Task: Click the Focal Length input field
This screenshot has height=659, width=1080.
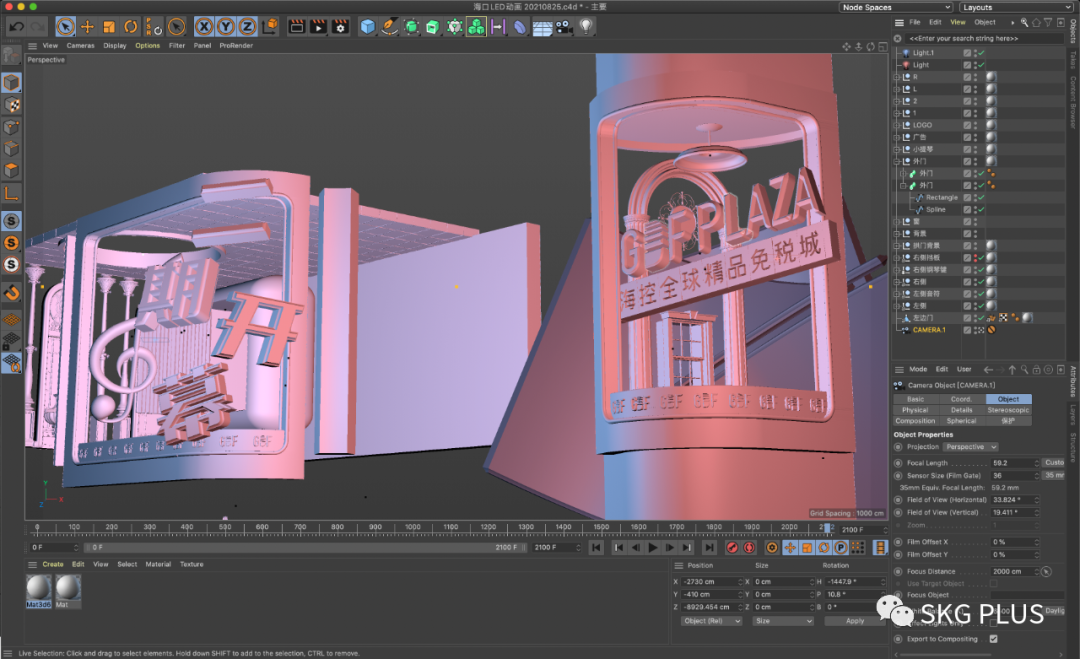Action: coord(1013,463)
